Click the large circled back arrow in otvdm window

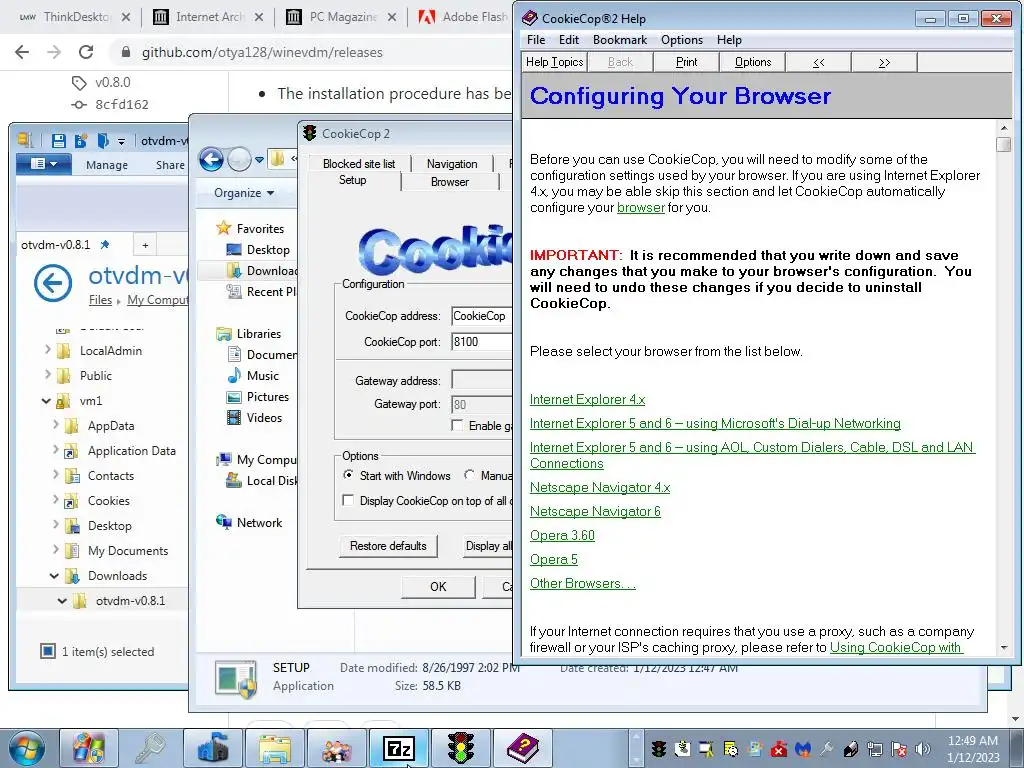[53, 283]
